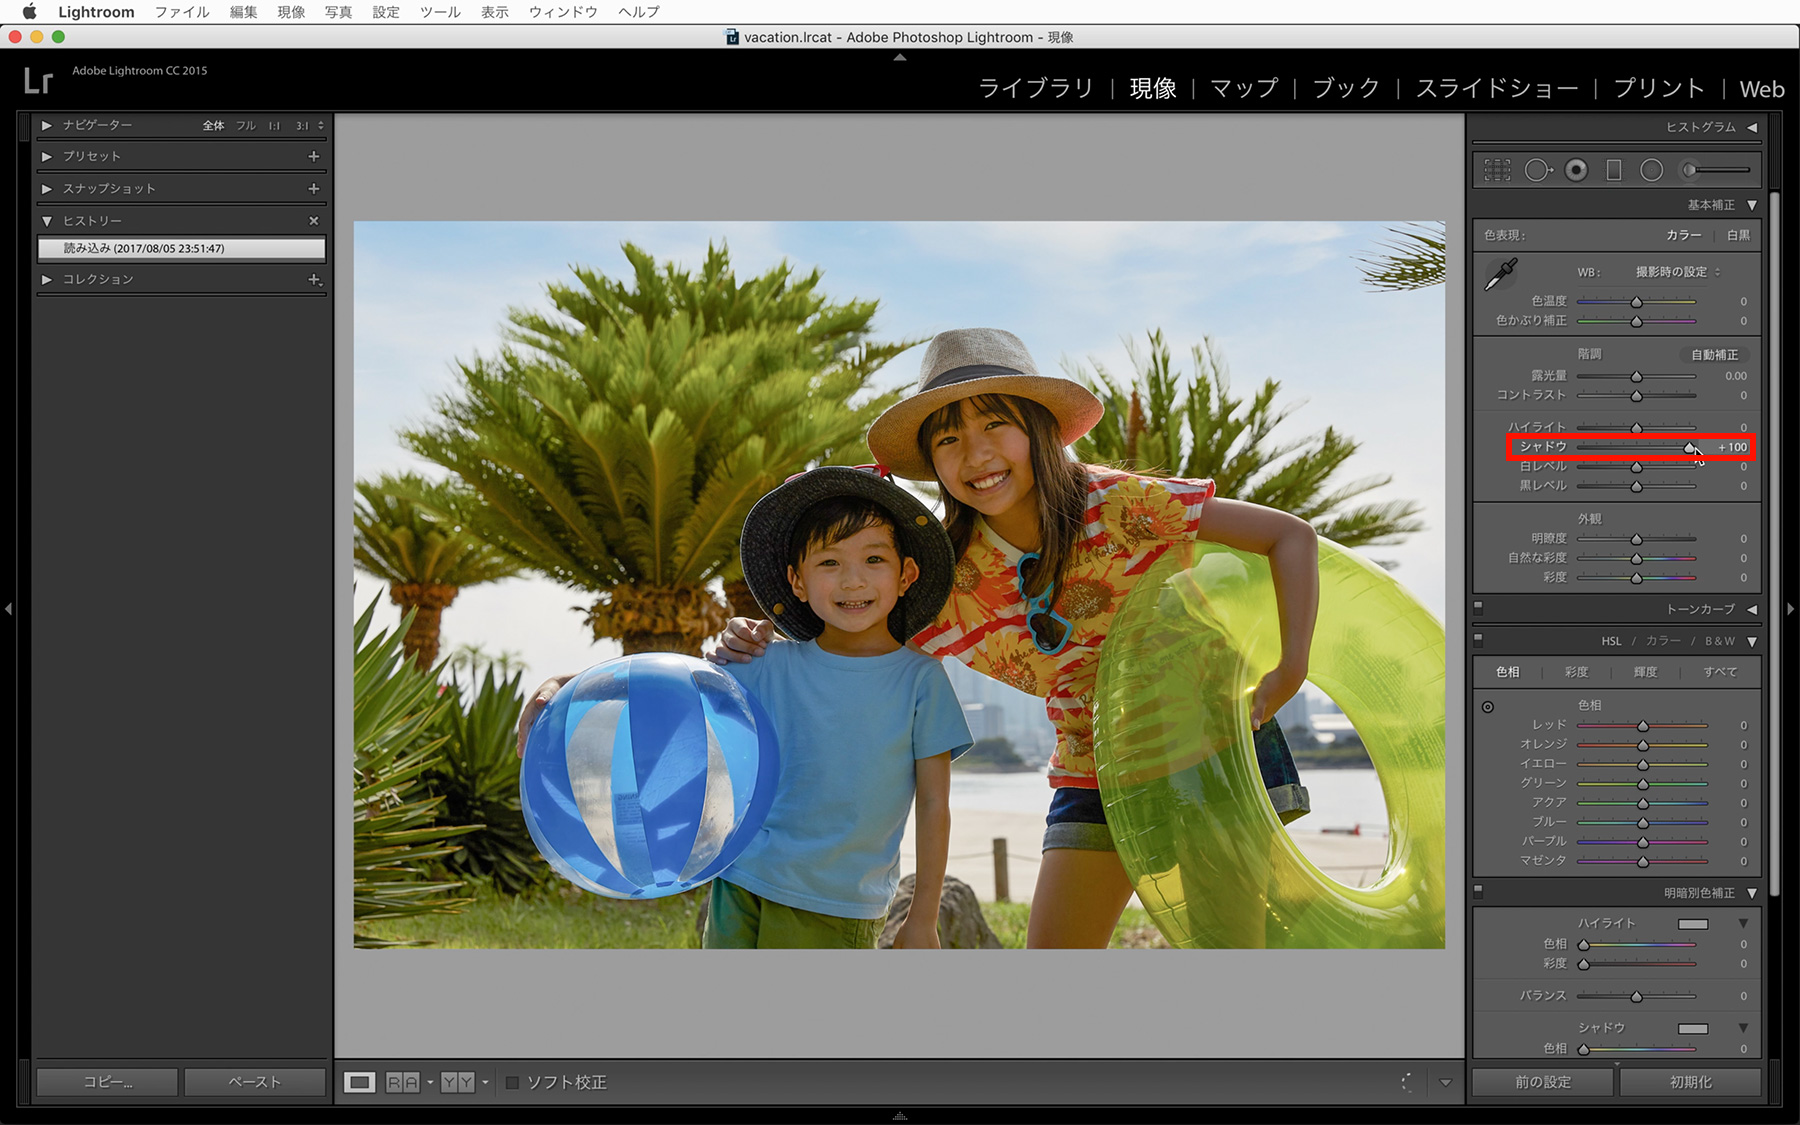Show the filmstrip using the bottom edge arrow
Viewport: 1800px width, 1125px height.
pyautogui.click(x=900, y=1116)
